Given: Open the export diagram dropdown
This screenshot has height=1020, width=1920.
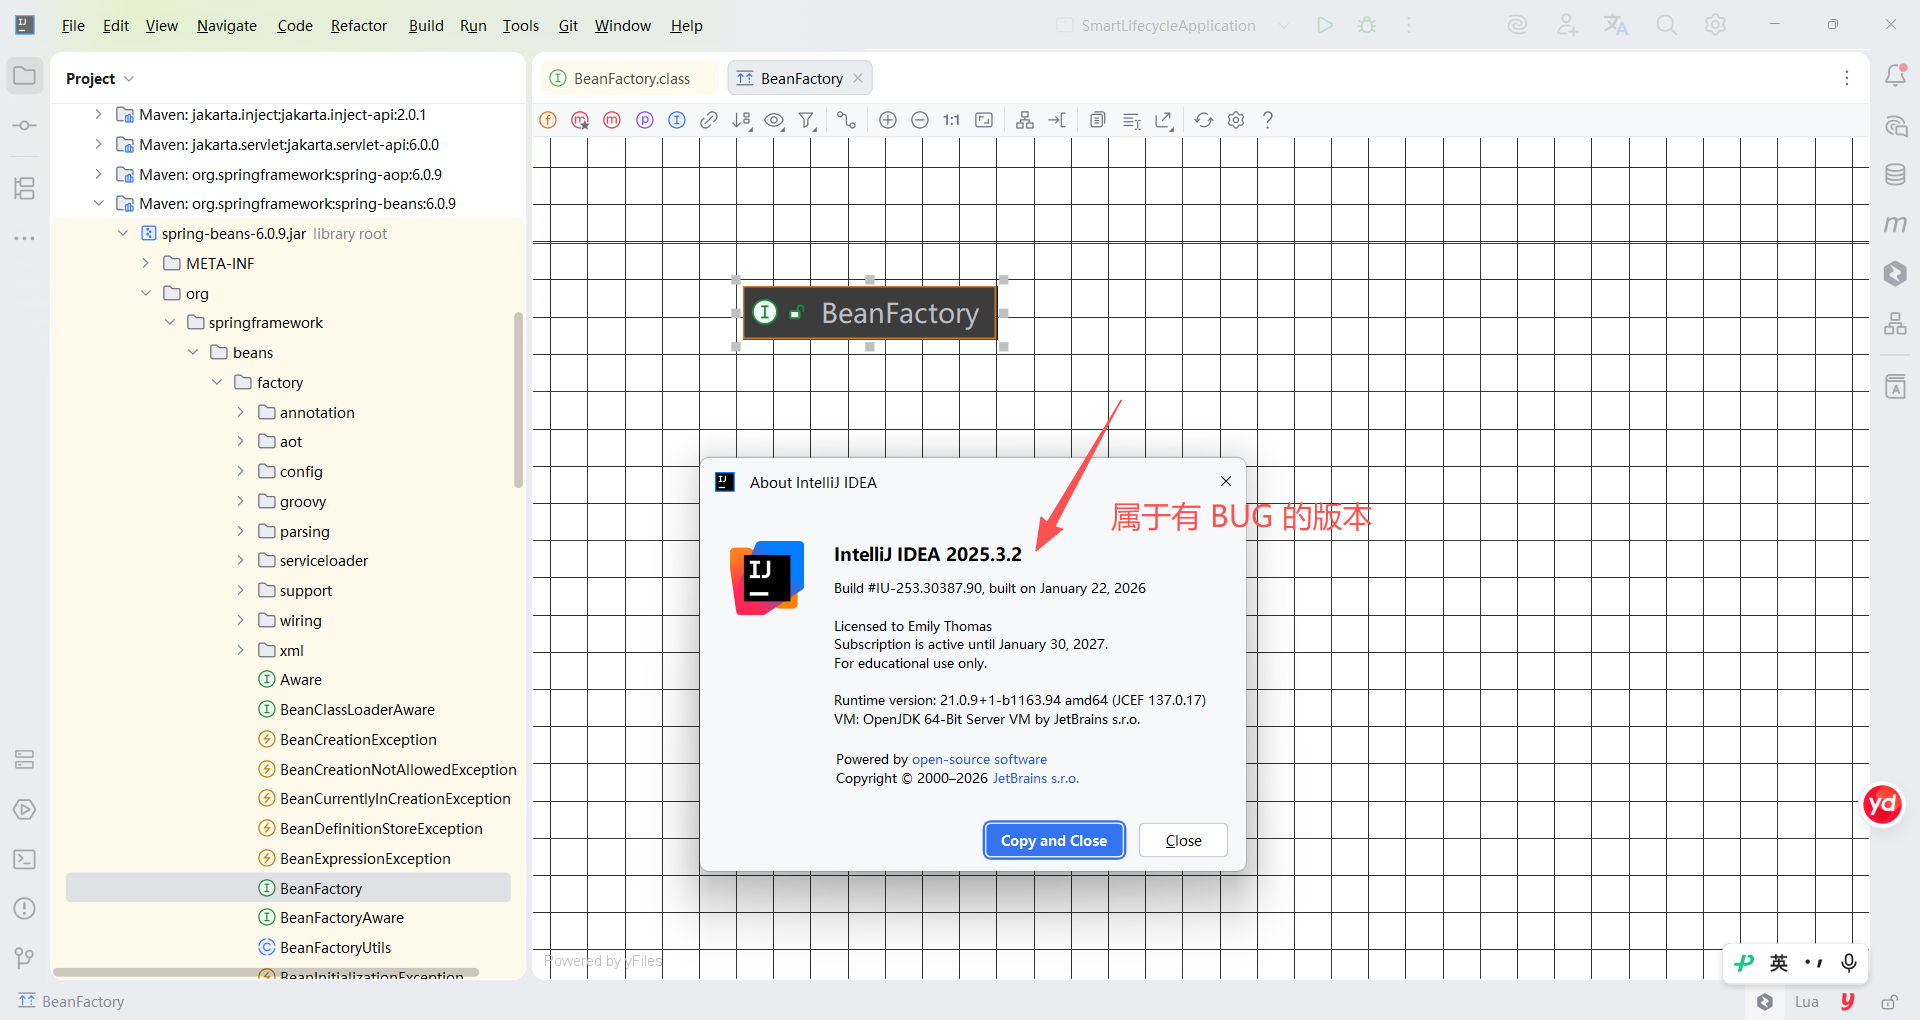Looking at the screenshot, I should [1163, 120].
